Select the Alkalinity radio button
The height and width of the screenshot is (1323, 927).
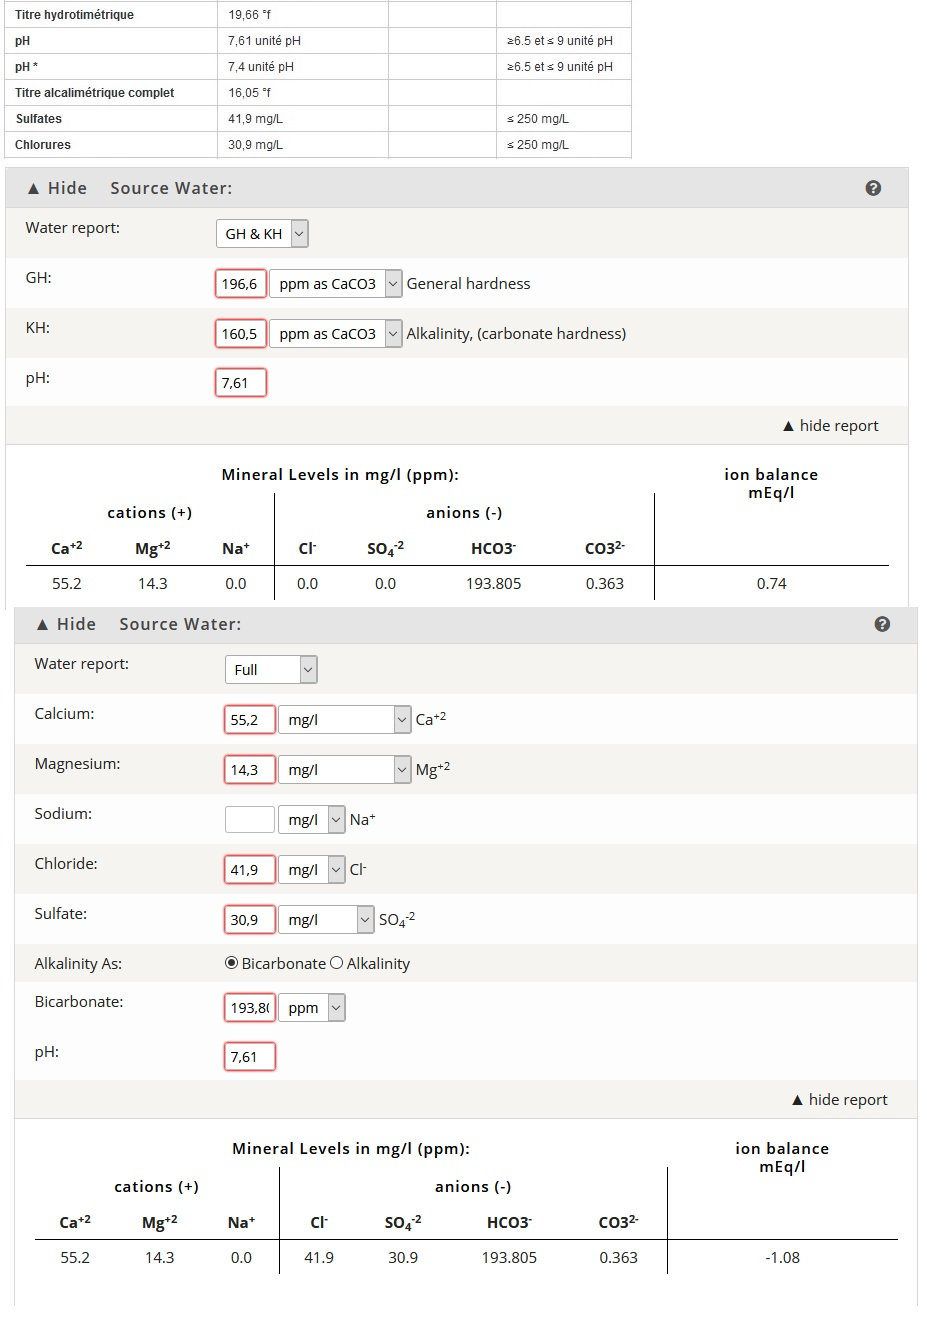point(336,963)
